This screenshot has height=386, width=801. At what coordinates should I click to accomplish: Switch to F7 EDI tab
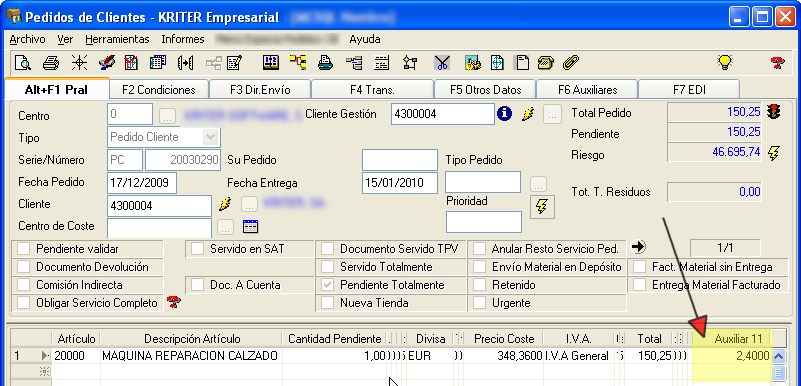[689, 90]
